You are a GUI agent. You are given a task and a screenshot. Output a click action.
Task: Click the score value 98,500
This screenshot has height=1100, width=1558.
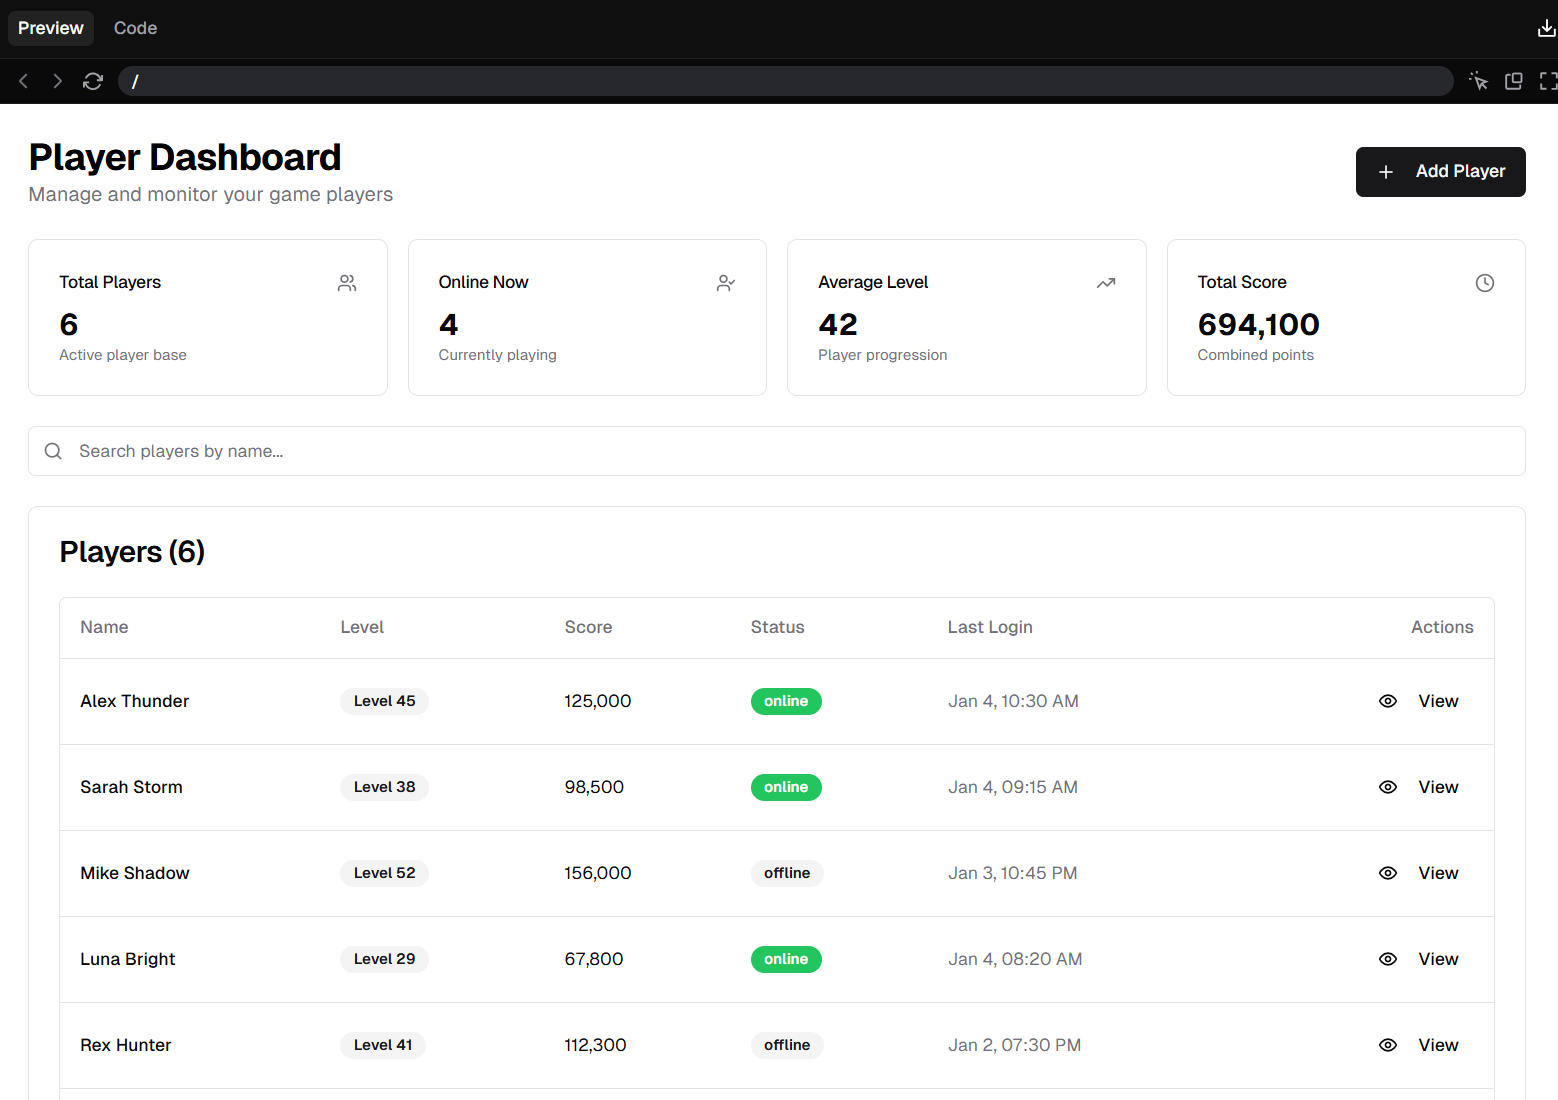point(594,787)
